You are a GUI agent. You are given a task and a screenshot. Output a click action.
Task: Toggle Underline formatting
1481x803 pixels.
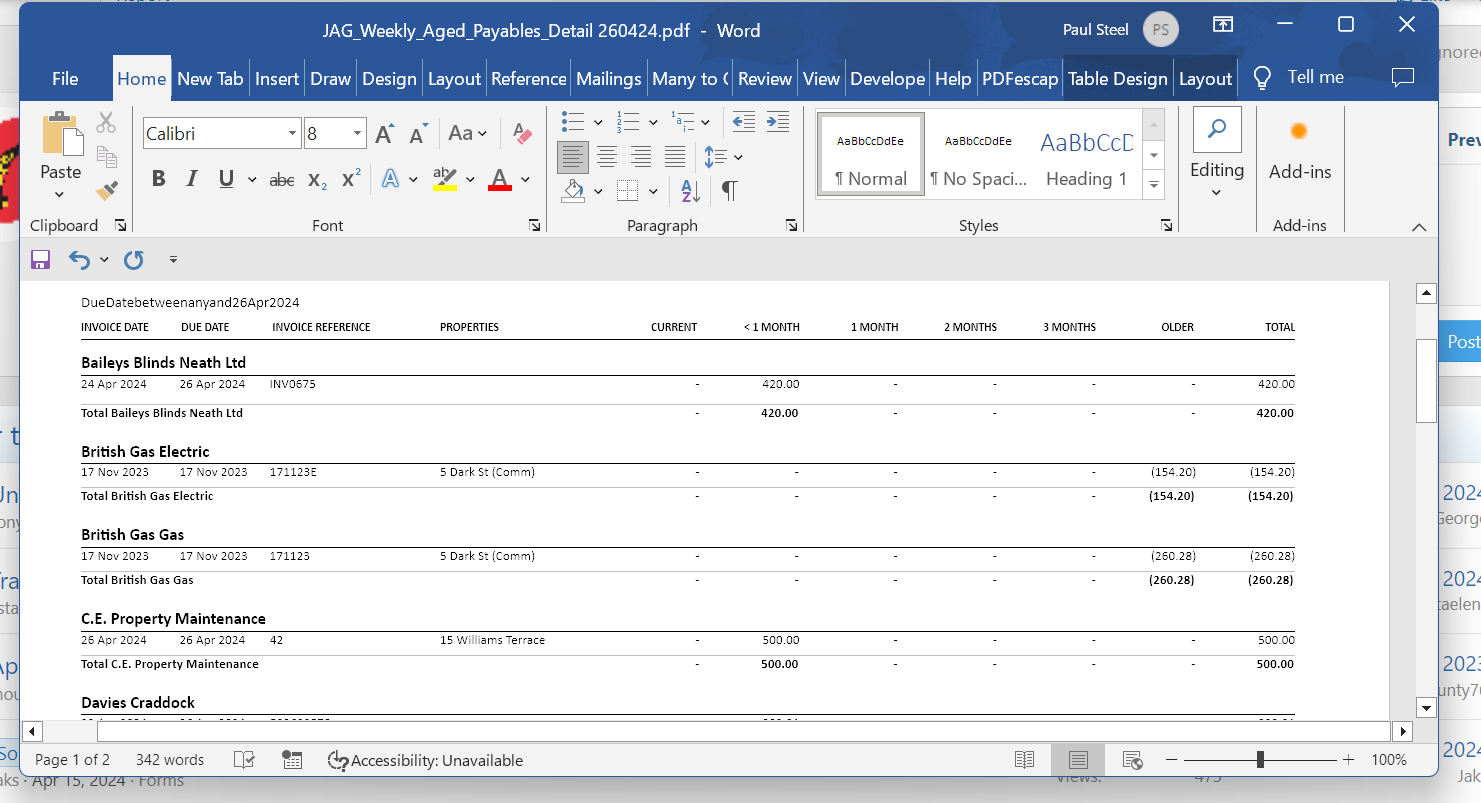[x=226, y=179]
